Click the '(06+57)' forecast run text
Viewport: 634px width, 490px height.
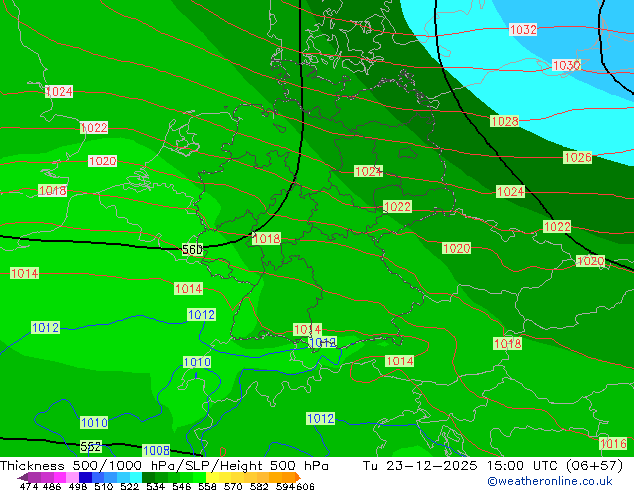pos(594,466)
